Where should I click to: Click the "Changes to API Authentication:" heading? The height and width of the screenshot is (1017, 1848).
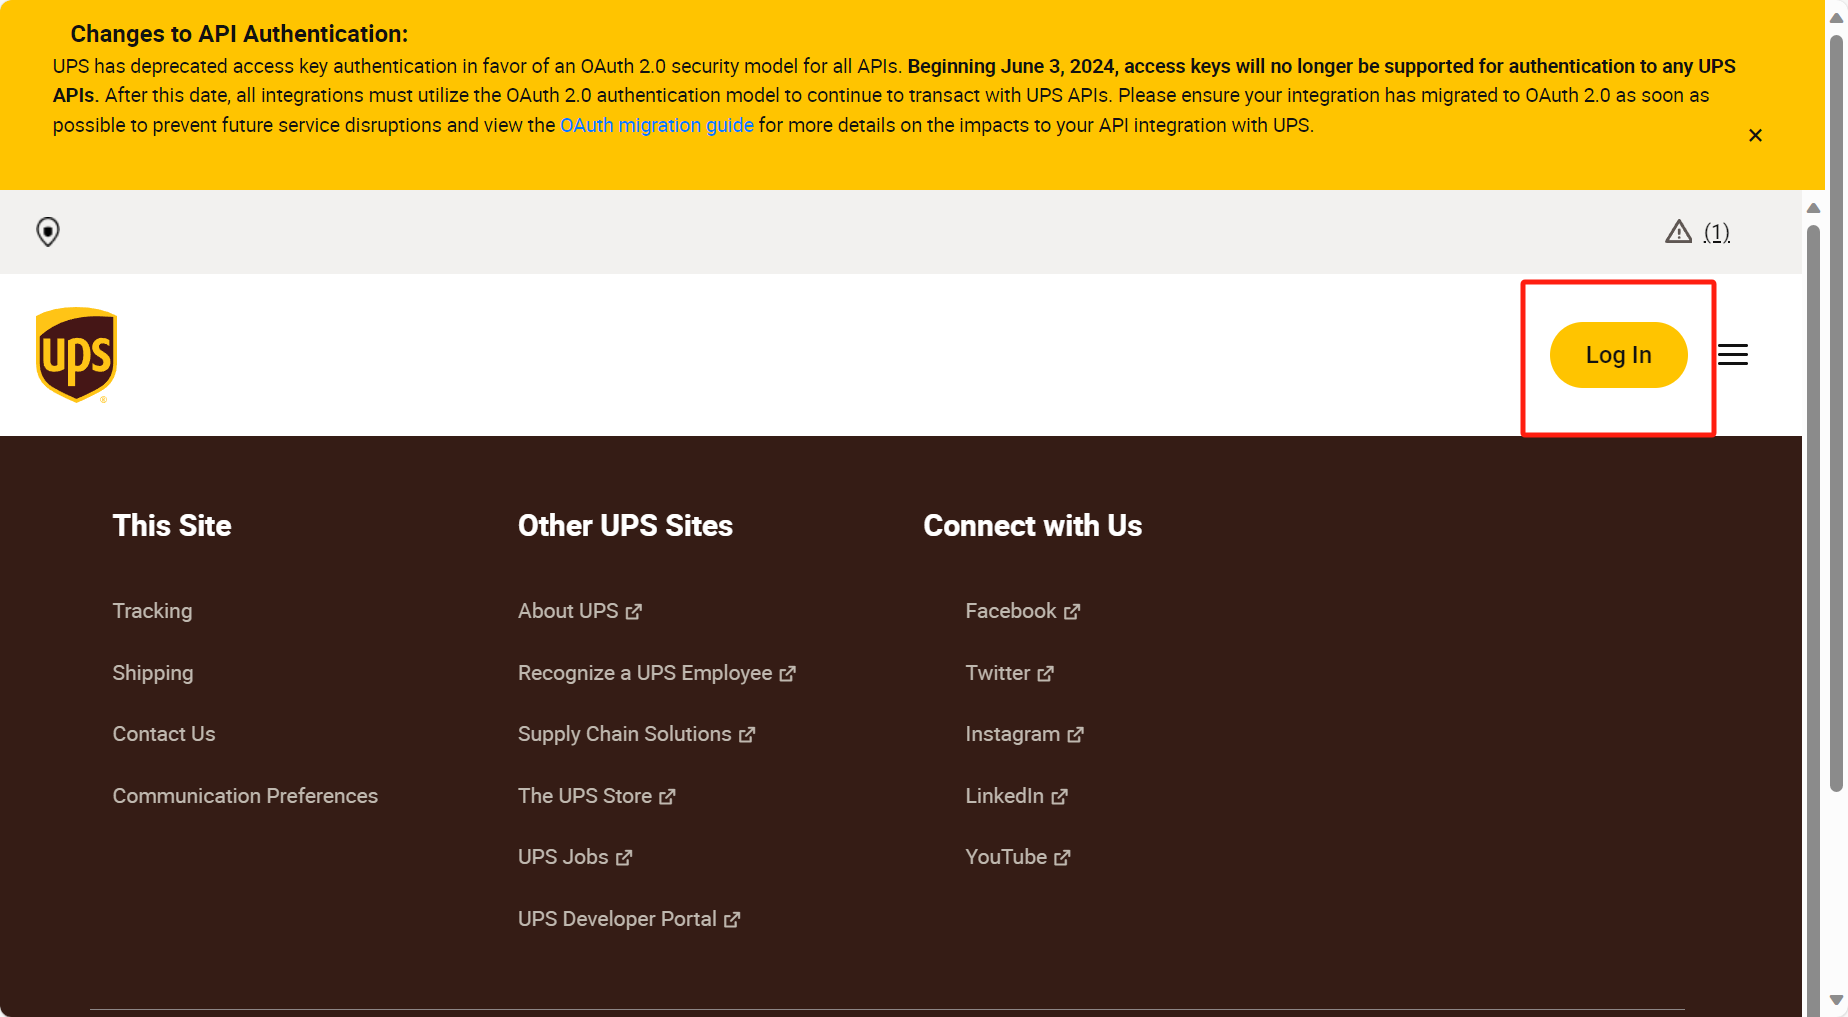pos(239,34)
